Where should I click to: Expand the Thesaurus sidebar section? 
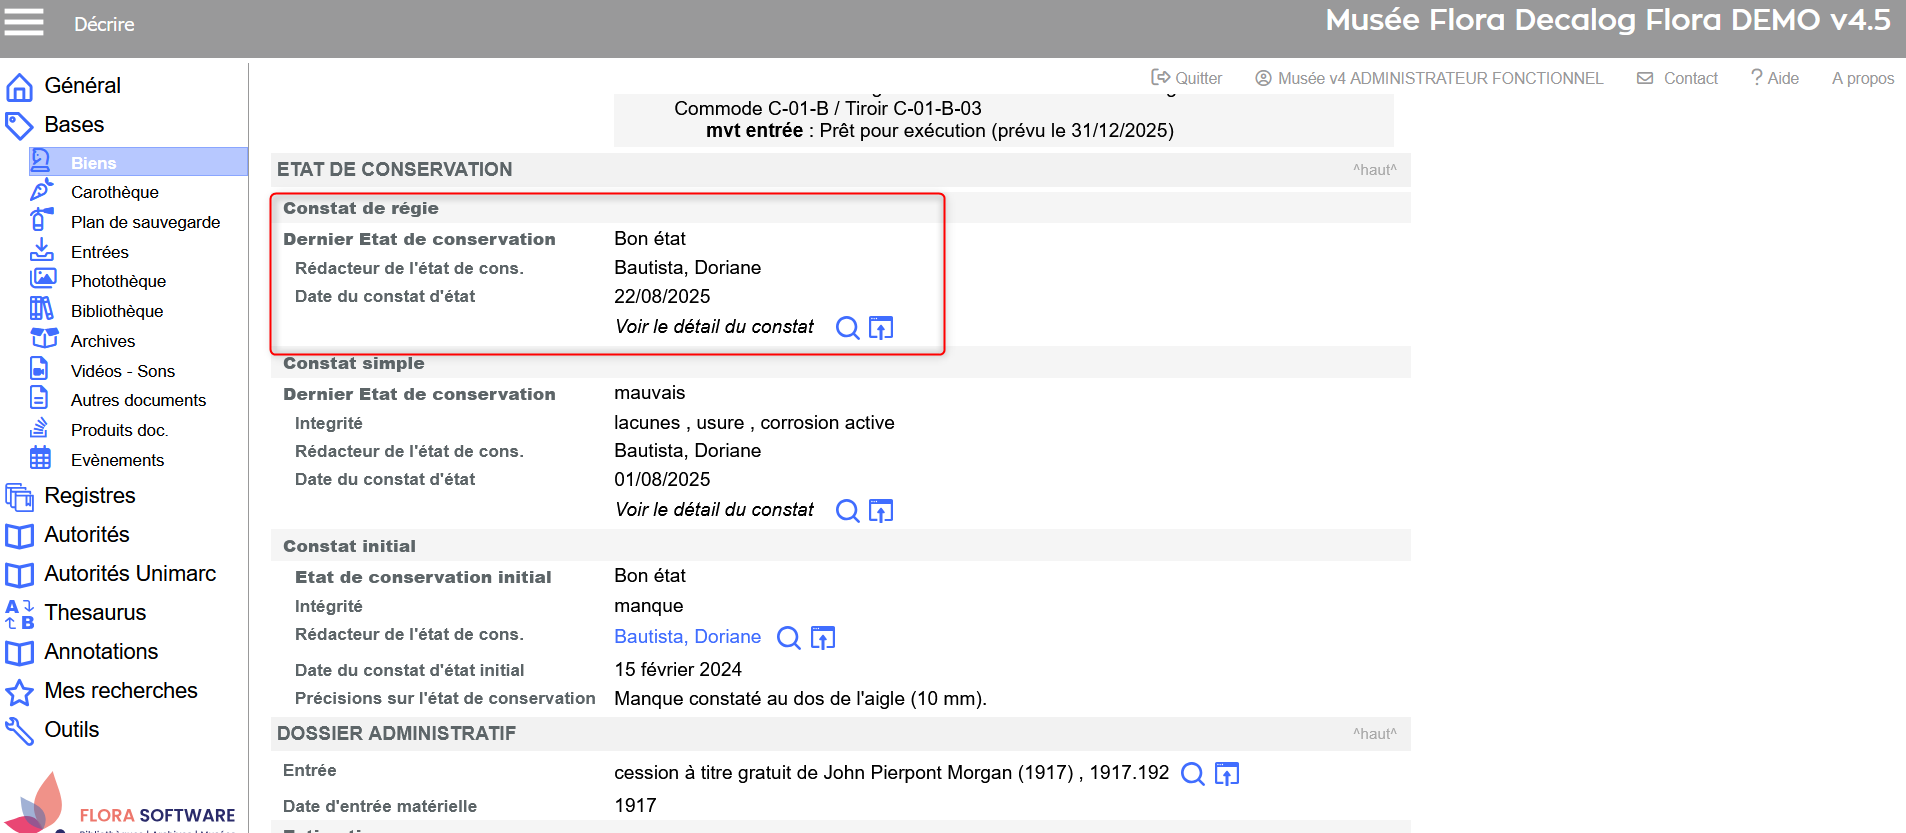(95, 613)
